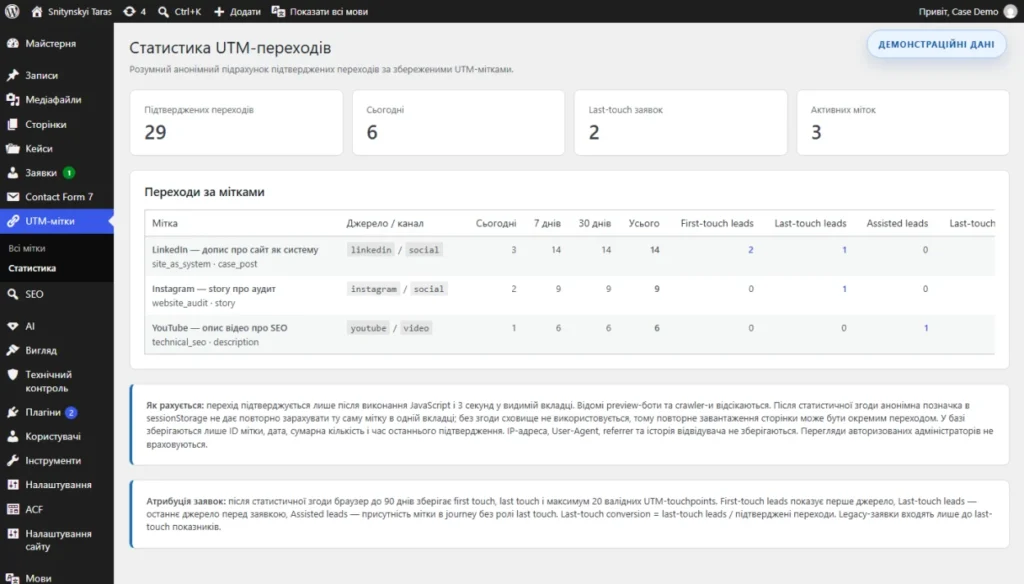The image size is (1024, 584).
Task: Click the YouTube — опис відео про SEO title
Action: (219, 328)
